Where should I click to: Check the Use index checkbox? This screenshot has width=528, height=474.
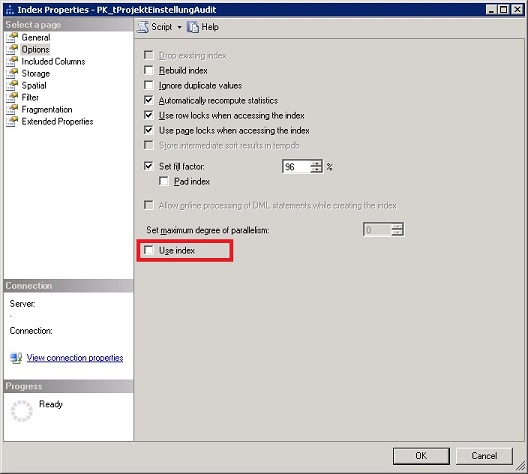[148, 250]
